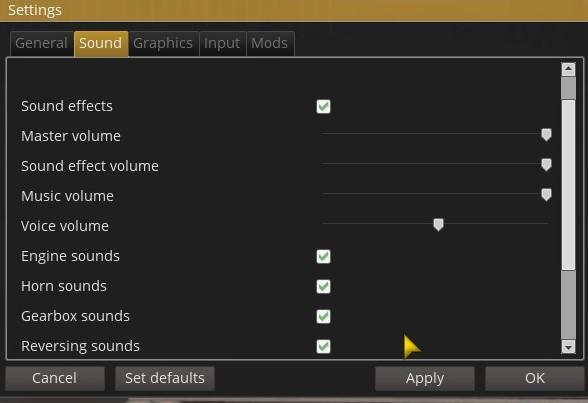Click the Music volume slider handle

point(546,195)
